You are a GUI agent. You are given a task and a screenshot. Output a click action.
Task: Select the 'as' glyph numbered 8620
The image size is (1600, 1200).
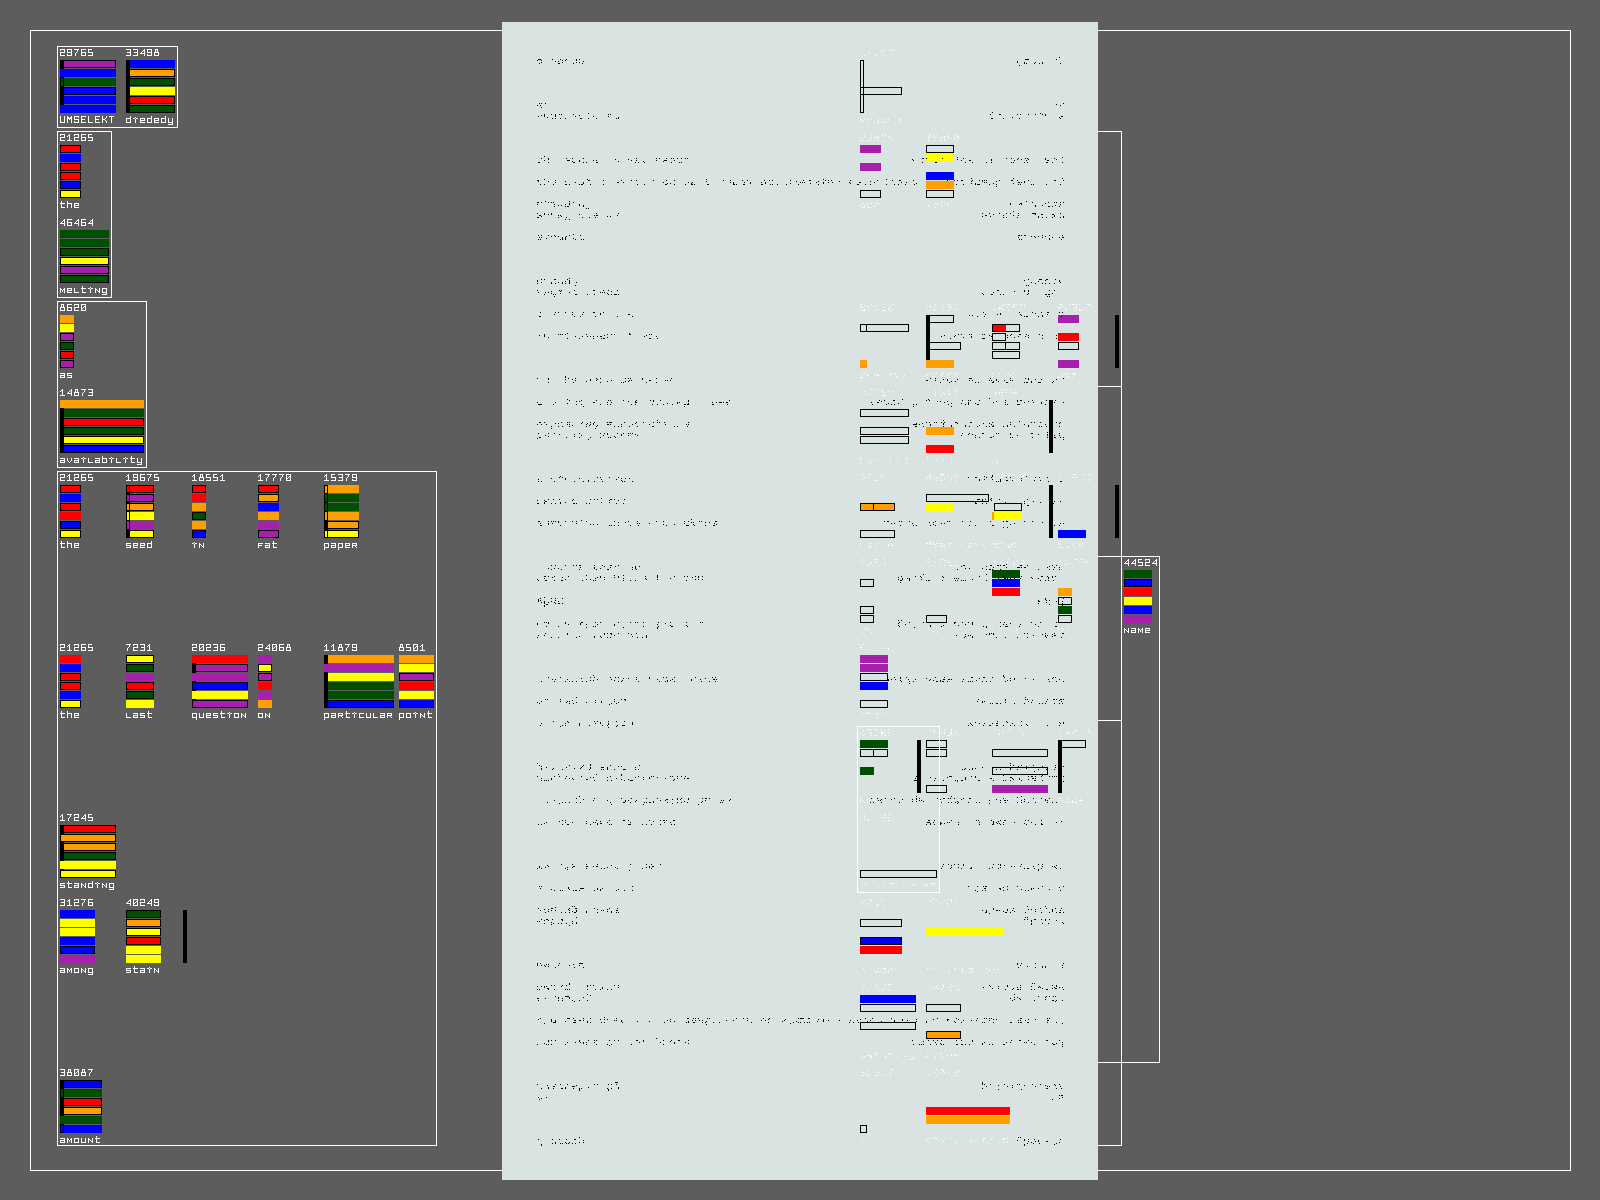point(66,341)
